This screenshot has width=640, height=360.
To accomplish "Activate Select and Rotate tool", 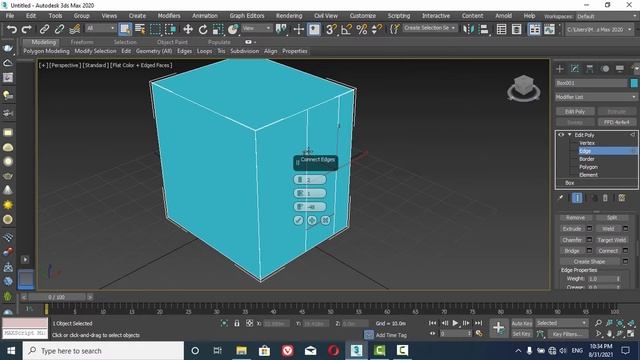I will (x=203, y=29).
